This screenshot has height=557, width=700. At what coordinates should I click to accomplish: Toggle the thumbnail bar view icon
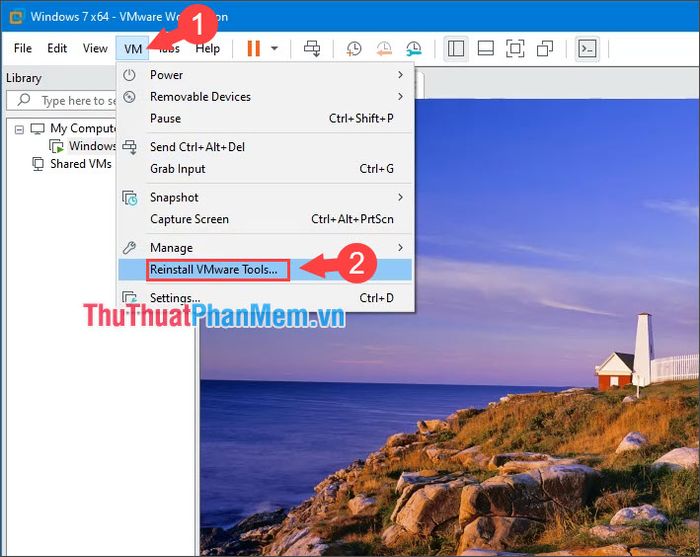[x=485, y=48]
